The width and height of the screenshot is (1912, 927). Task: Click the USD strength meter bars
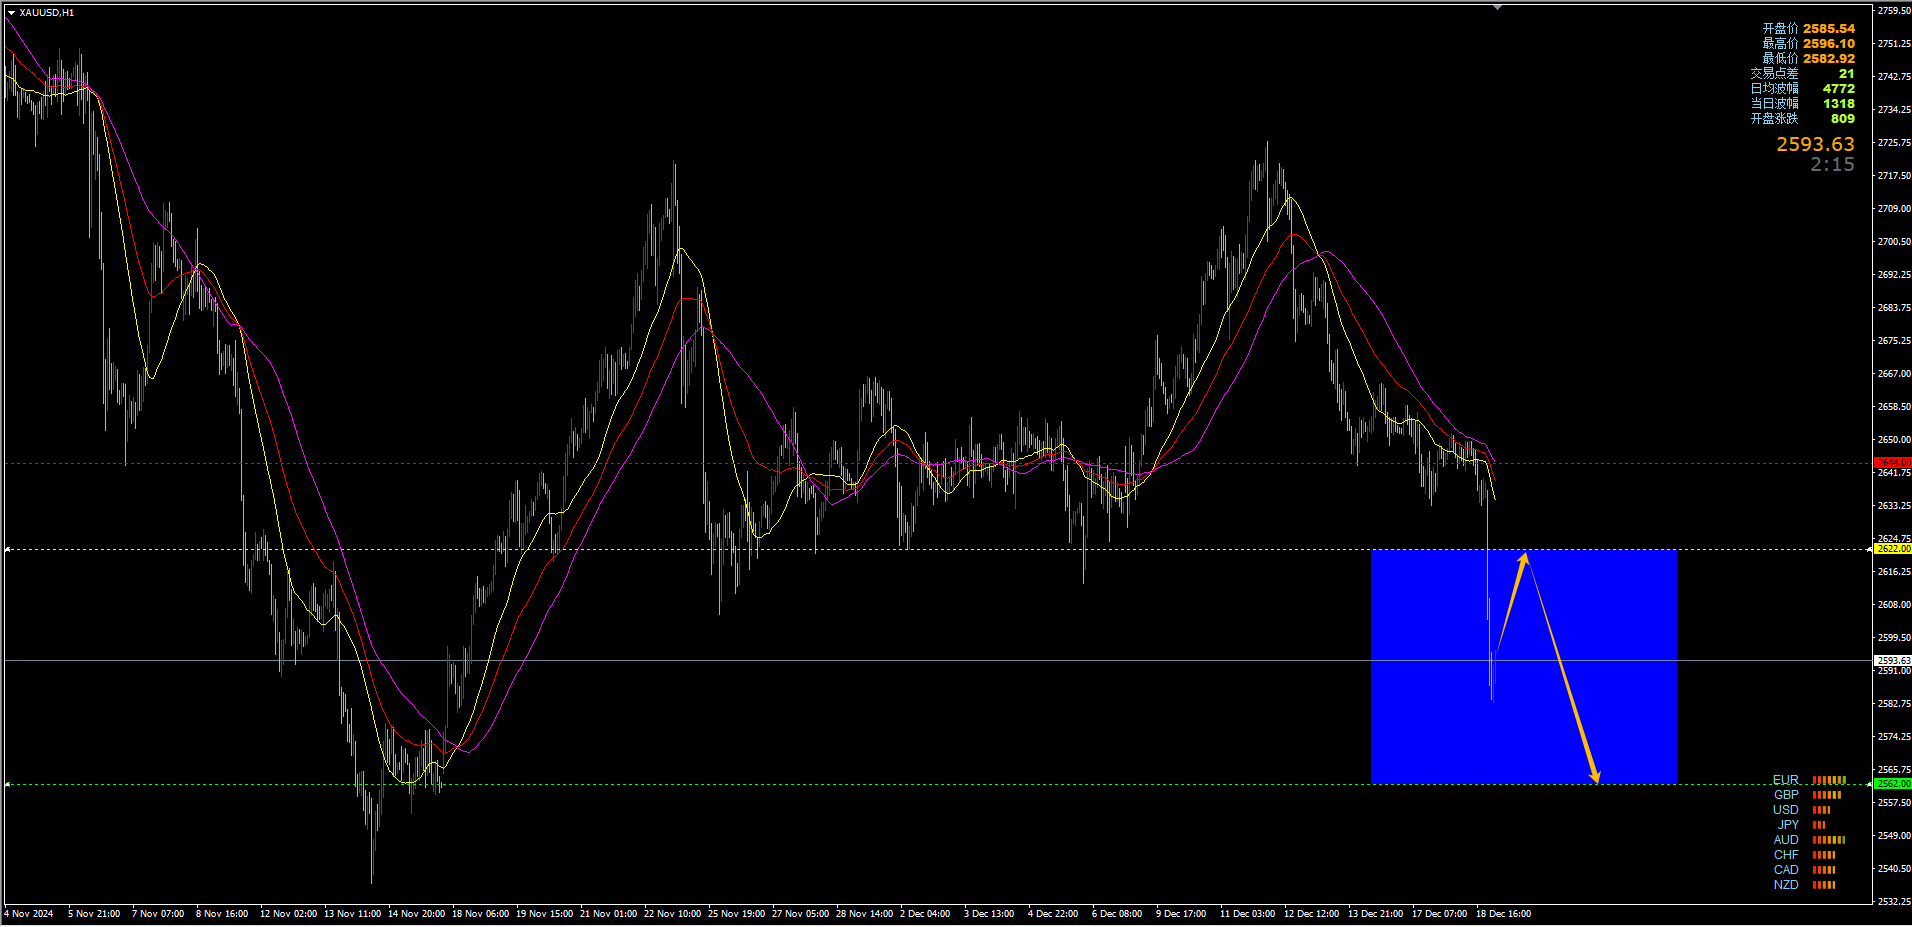pyautogui.click(x=1822, y=810)
